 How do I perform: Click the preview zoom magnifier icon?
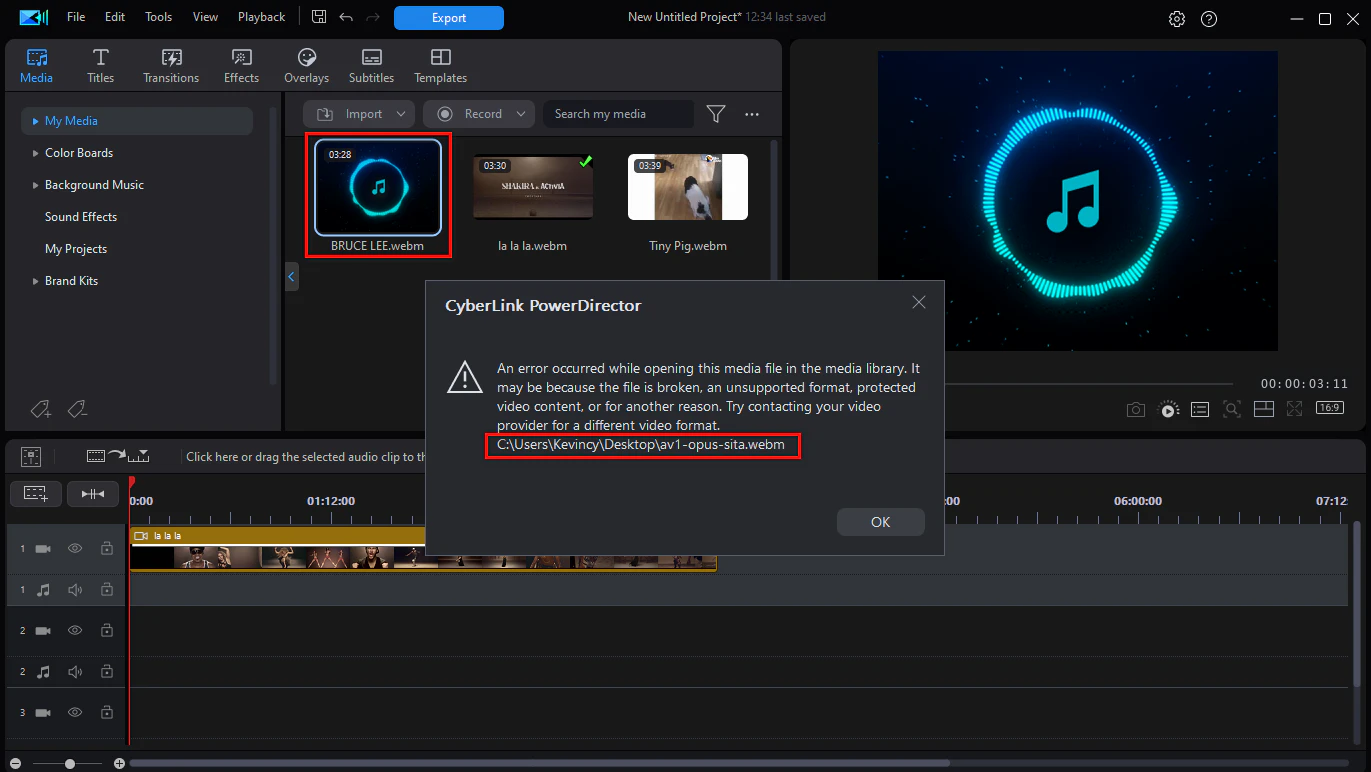(1232, 409)
